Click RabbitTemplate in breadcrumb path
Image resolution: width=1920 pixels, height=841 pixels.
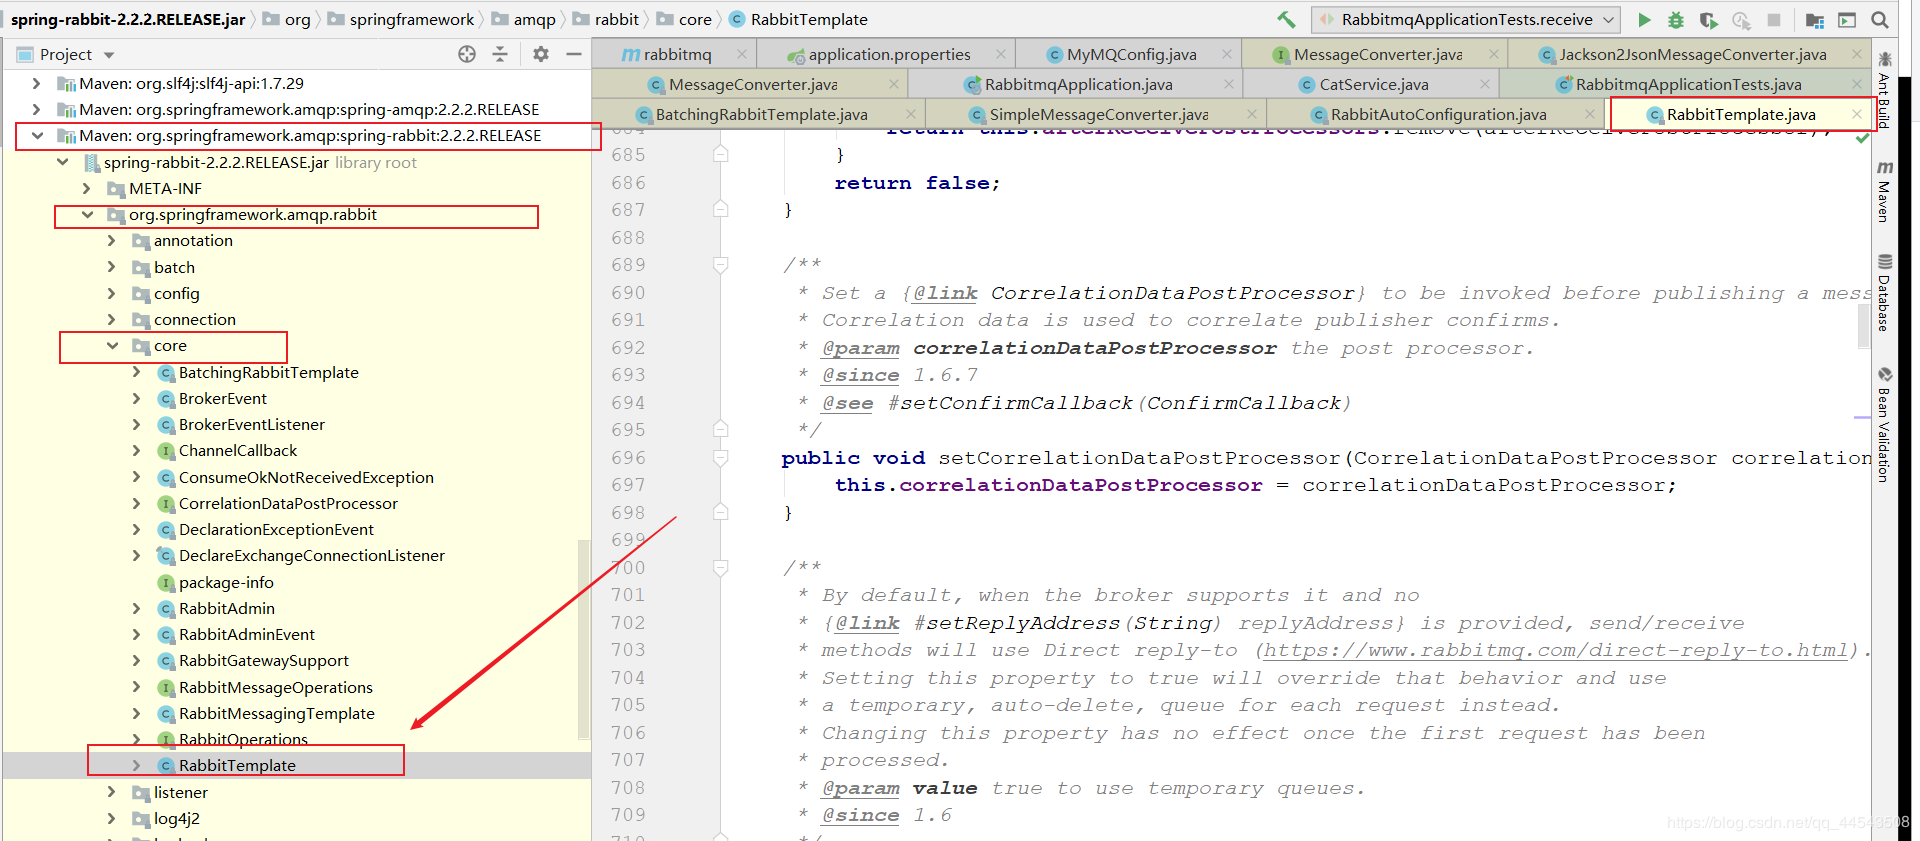(x=809, y=19)
